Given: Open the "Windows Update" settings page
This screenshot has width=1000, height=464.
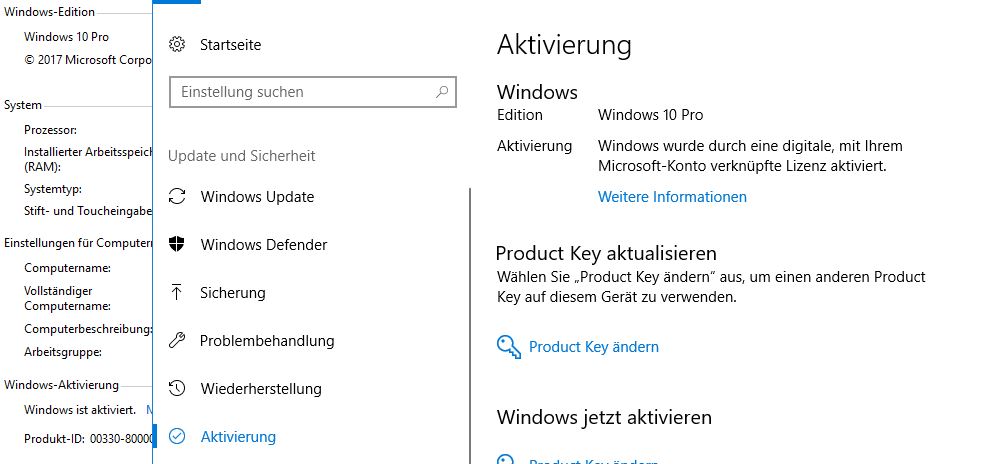Looking at the screenshot, I should (257, 197).
